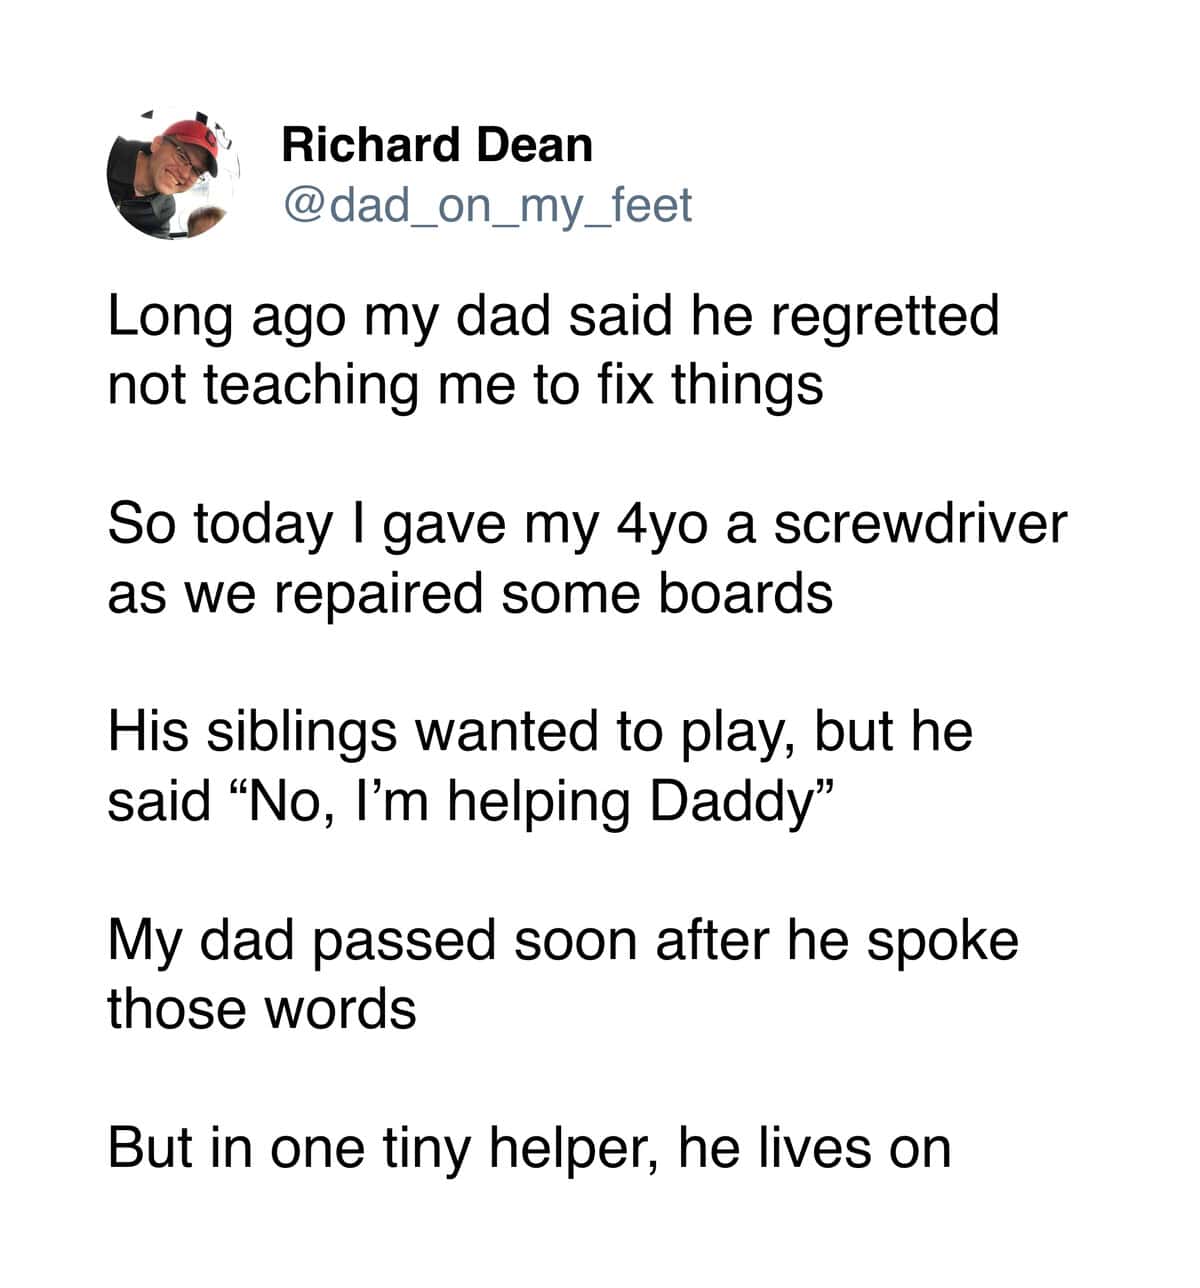Image resolution: width=1200 pixels, height=1288 pixels.
Task: Click the line "His siblings wanted to play"
Action: (x=540, y=732)
